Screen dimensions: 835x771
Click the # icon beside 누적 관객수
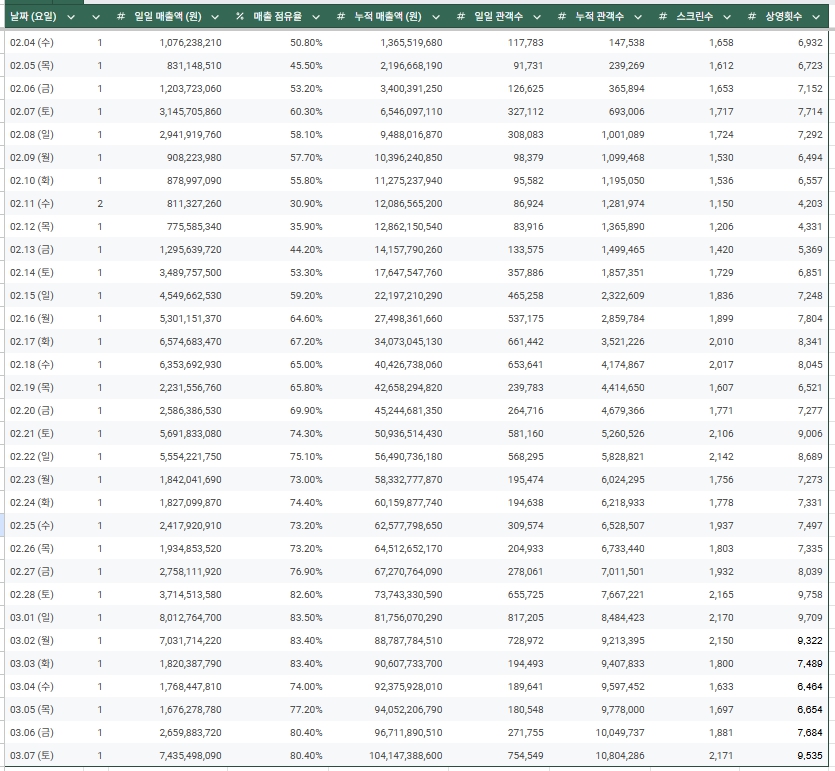click(562, 17)
